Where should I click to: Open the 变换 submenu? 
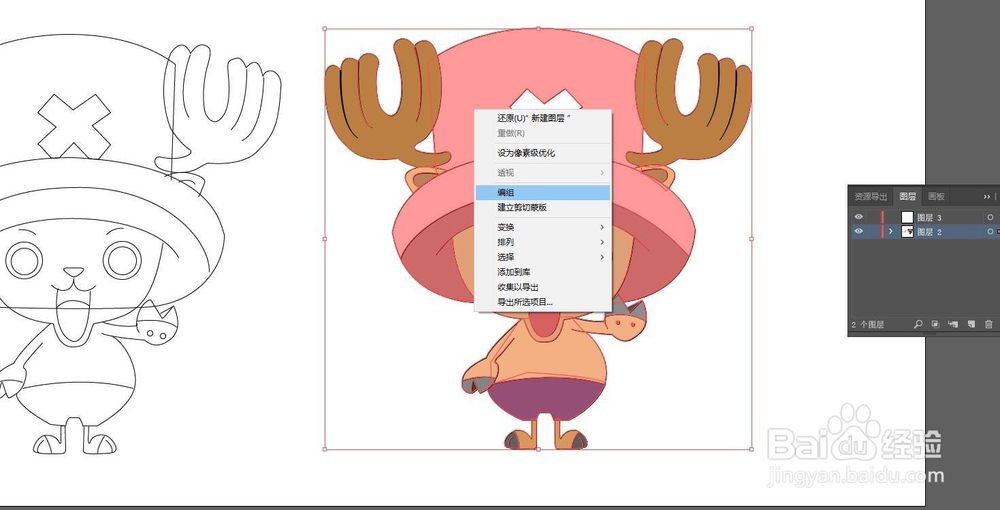pos(543,228)
